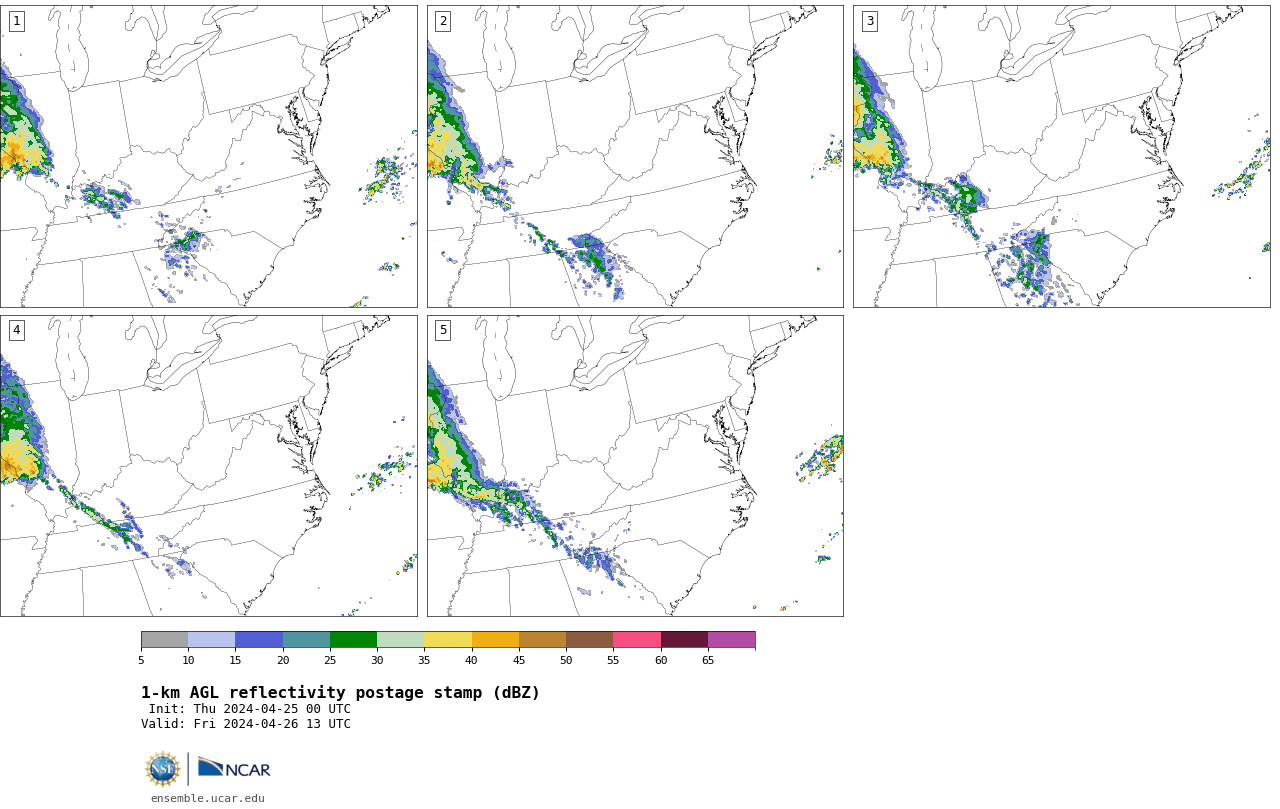Open ensemble member 5 reflectivity map

click(x=635, y=466)
